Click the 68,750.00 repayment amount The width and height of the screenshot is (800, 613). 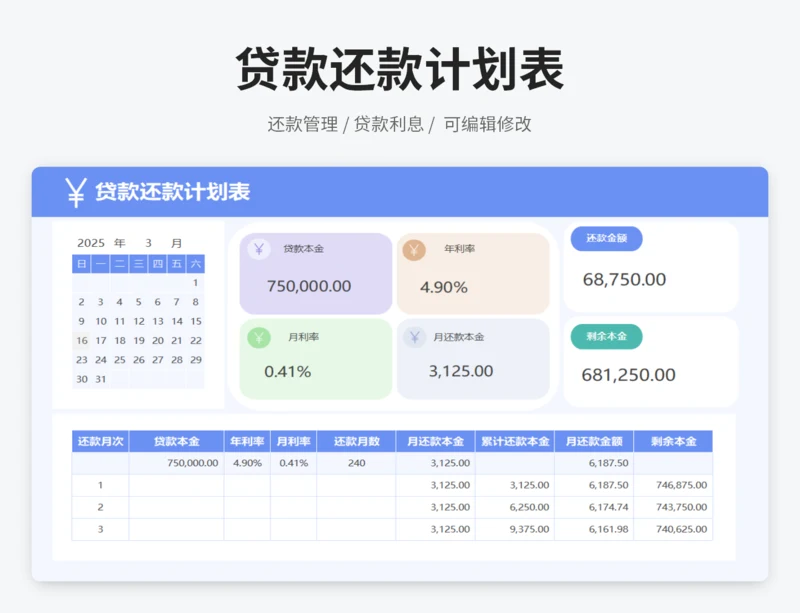[624, 279]
